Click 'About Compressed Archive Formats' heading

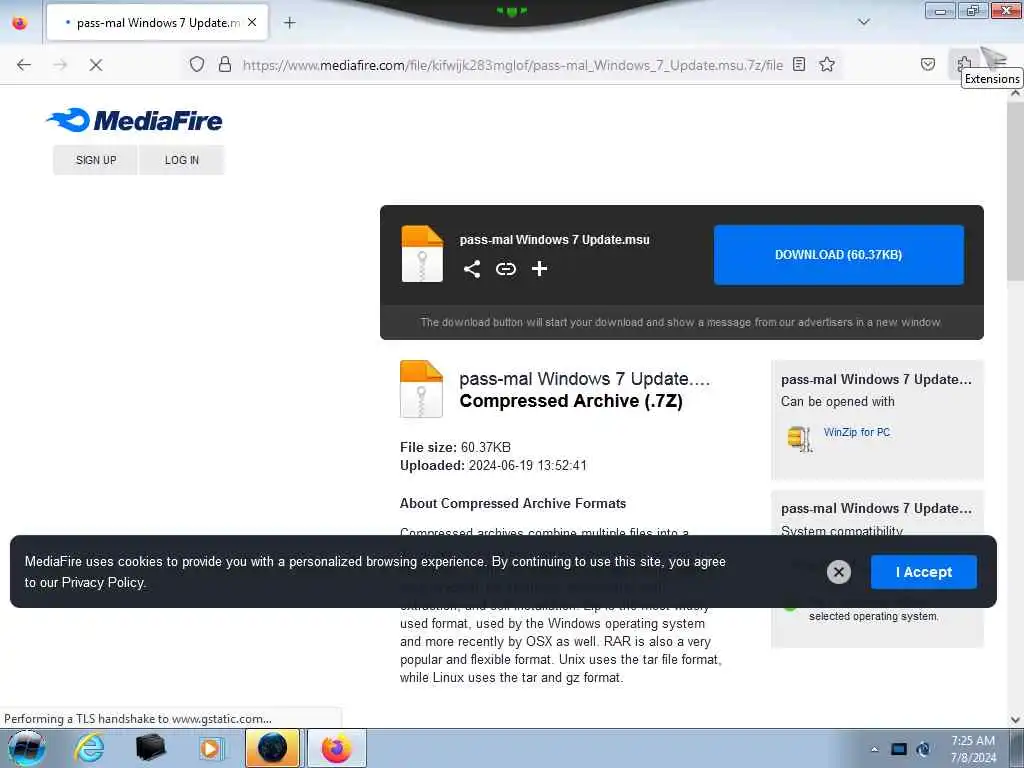click(x=513, y=504)
